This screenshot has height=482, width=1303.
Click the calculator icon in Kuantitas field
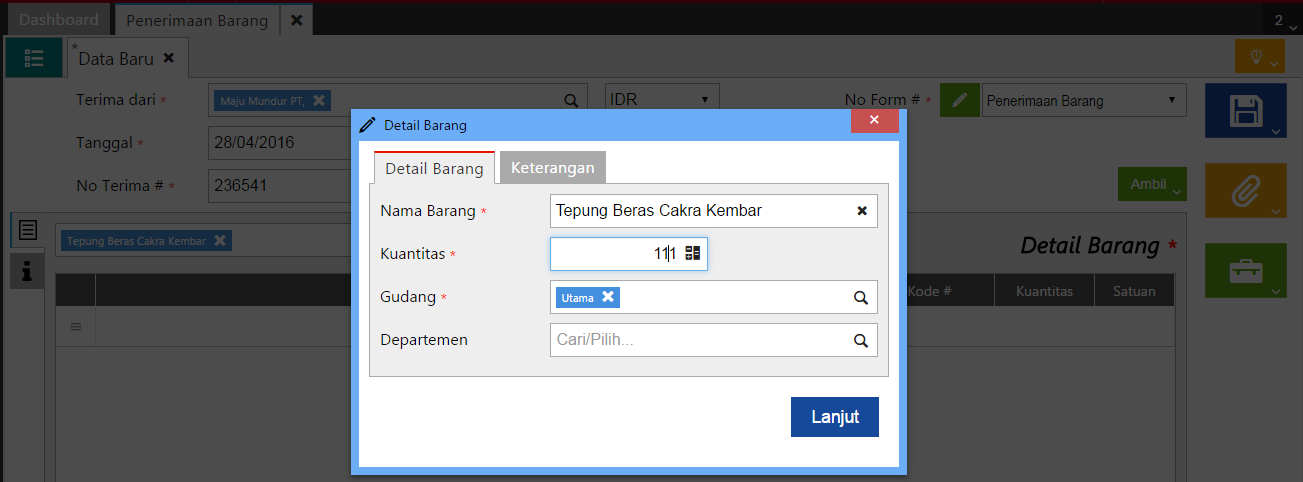point(693,254)
